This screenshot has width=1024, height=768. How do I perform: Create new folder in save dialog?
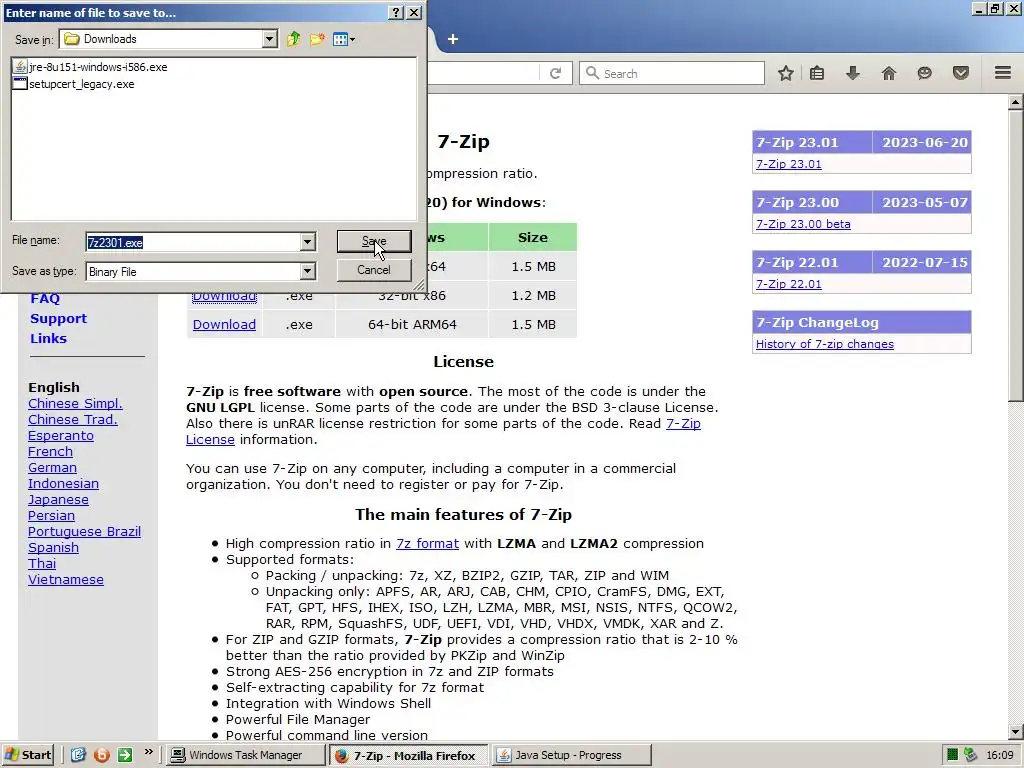coord(317,39)
